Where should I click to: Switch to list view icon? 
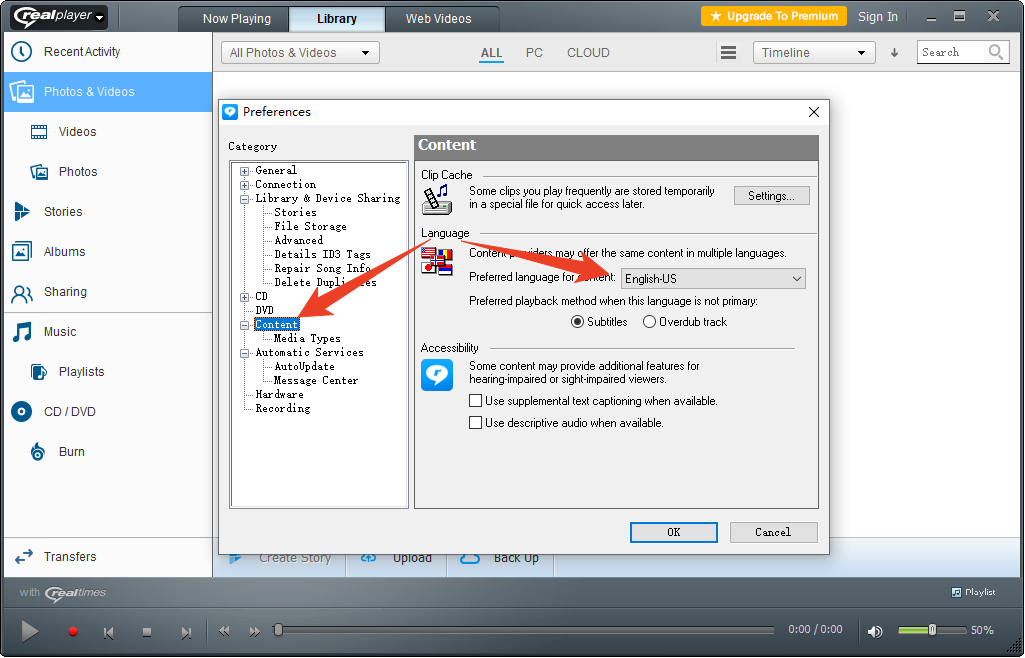tap(729, 53)
